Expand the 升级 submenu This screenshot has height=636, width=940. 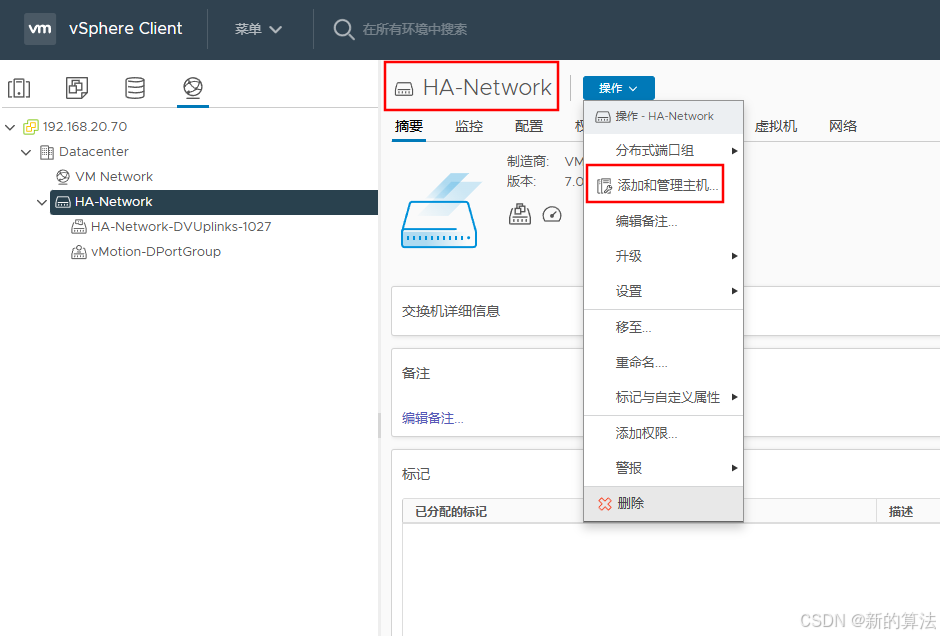click(664, 256)
